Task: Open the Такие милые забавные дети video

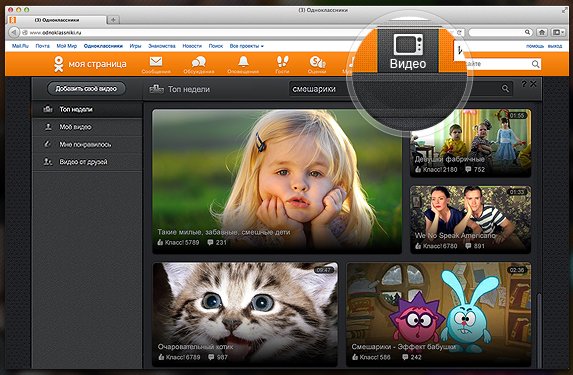Action: tap(277, 181)
